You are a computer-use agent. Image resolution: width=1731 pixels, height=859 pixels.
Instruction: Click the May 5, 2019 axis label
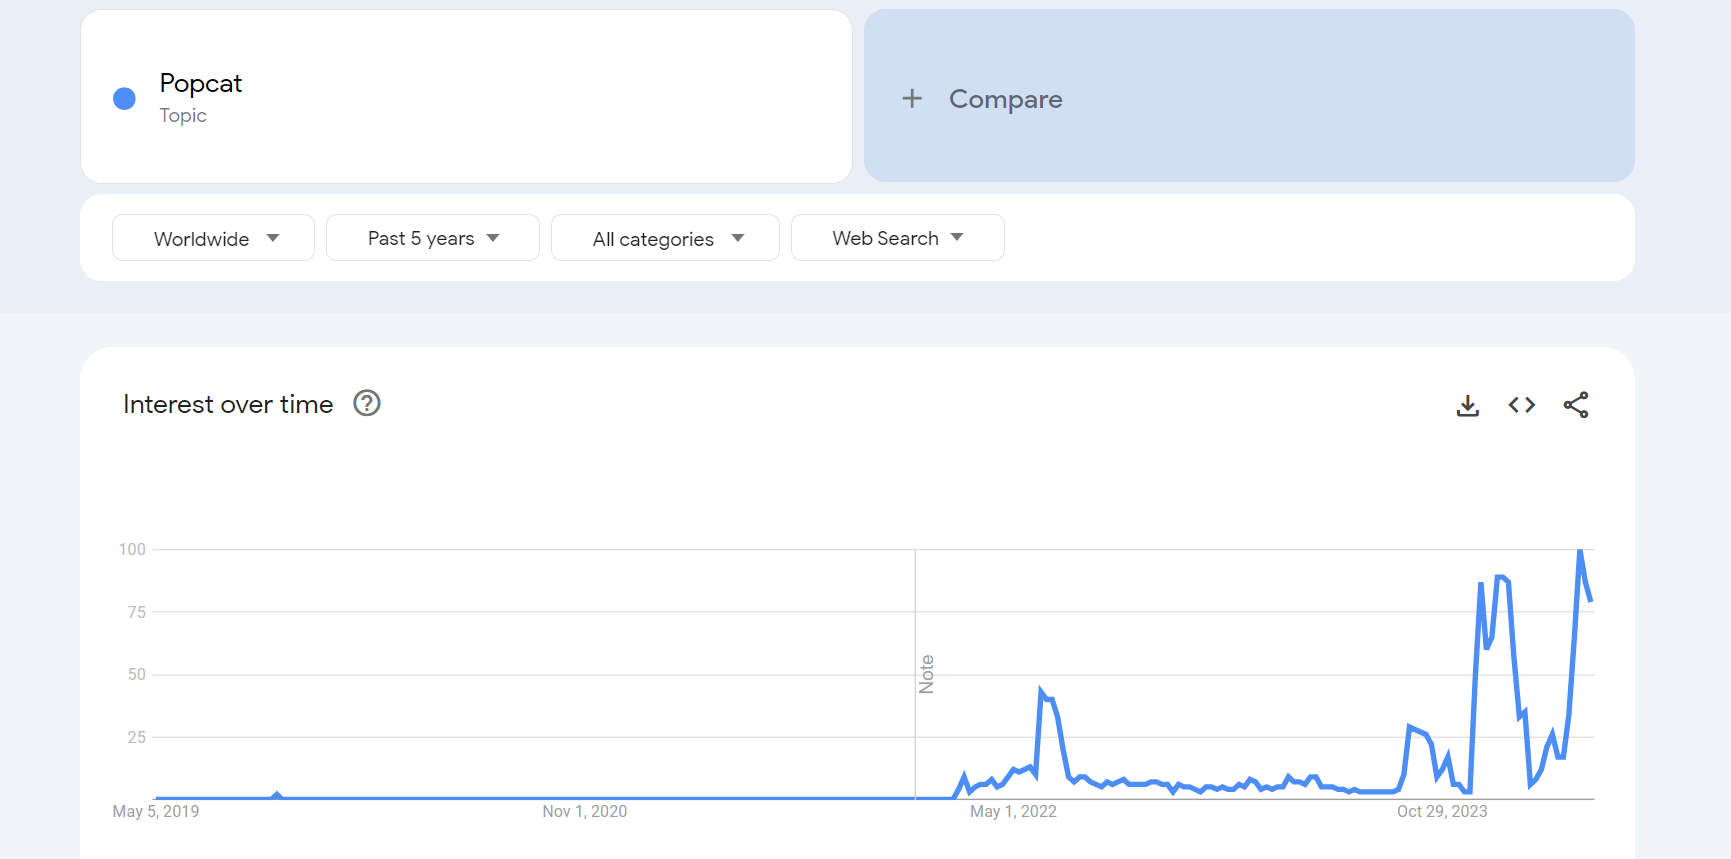tap(156, 811)
